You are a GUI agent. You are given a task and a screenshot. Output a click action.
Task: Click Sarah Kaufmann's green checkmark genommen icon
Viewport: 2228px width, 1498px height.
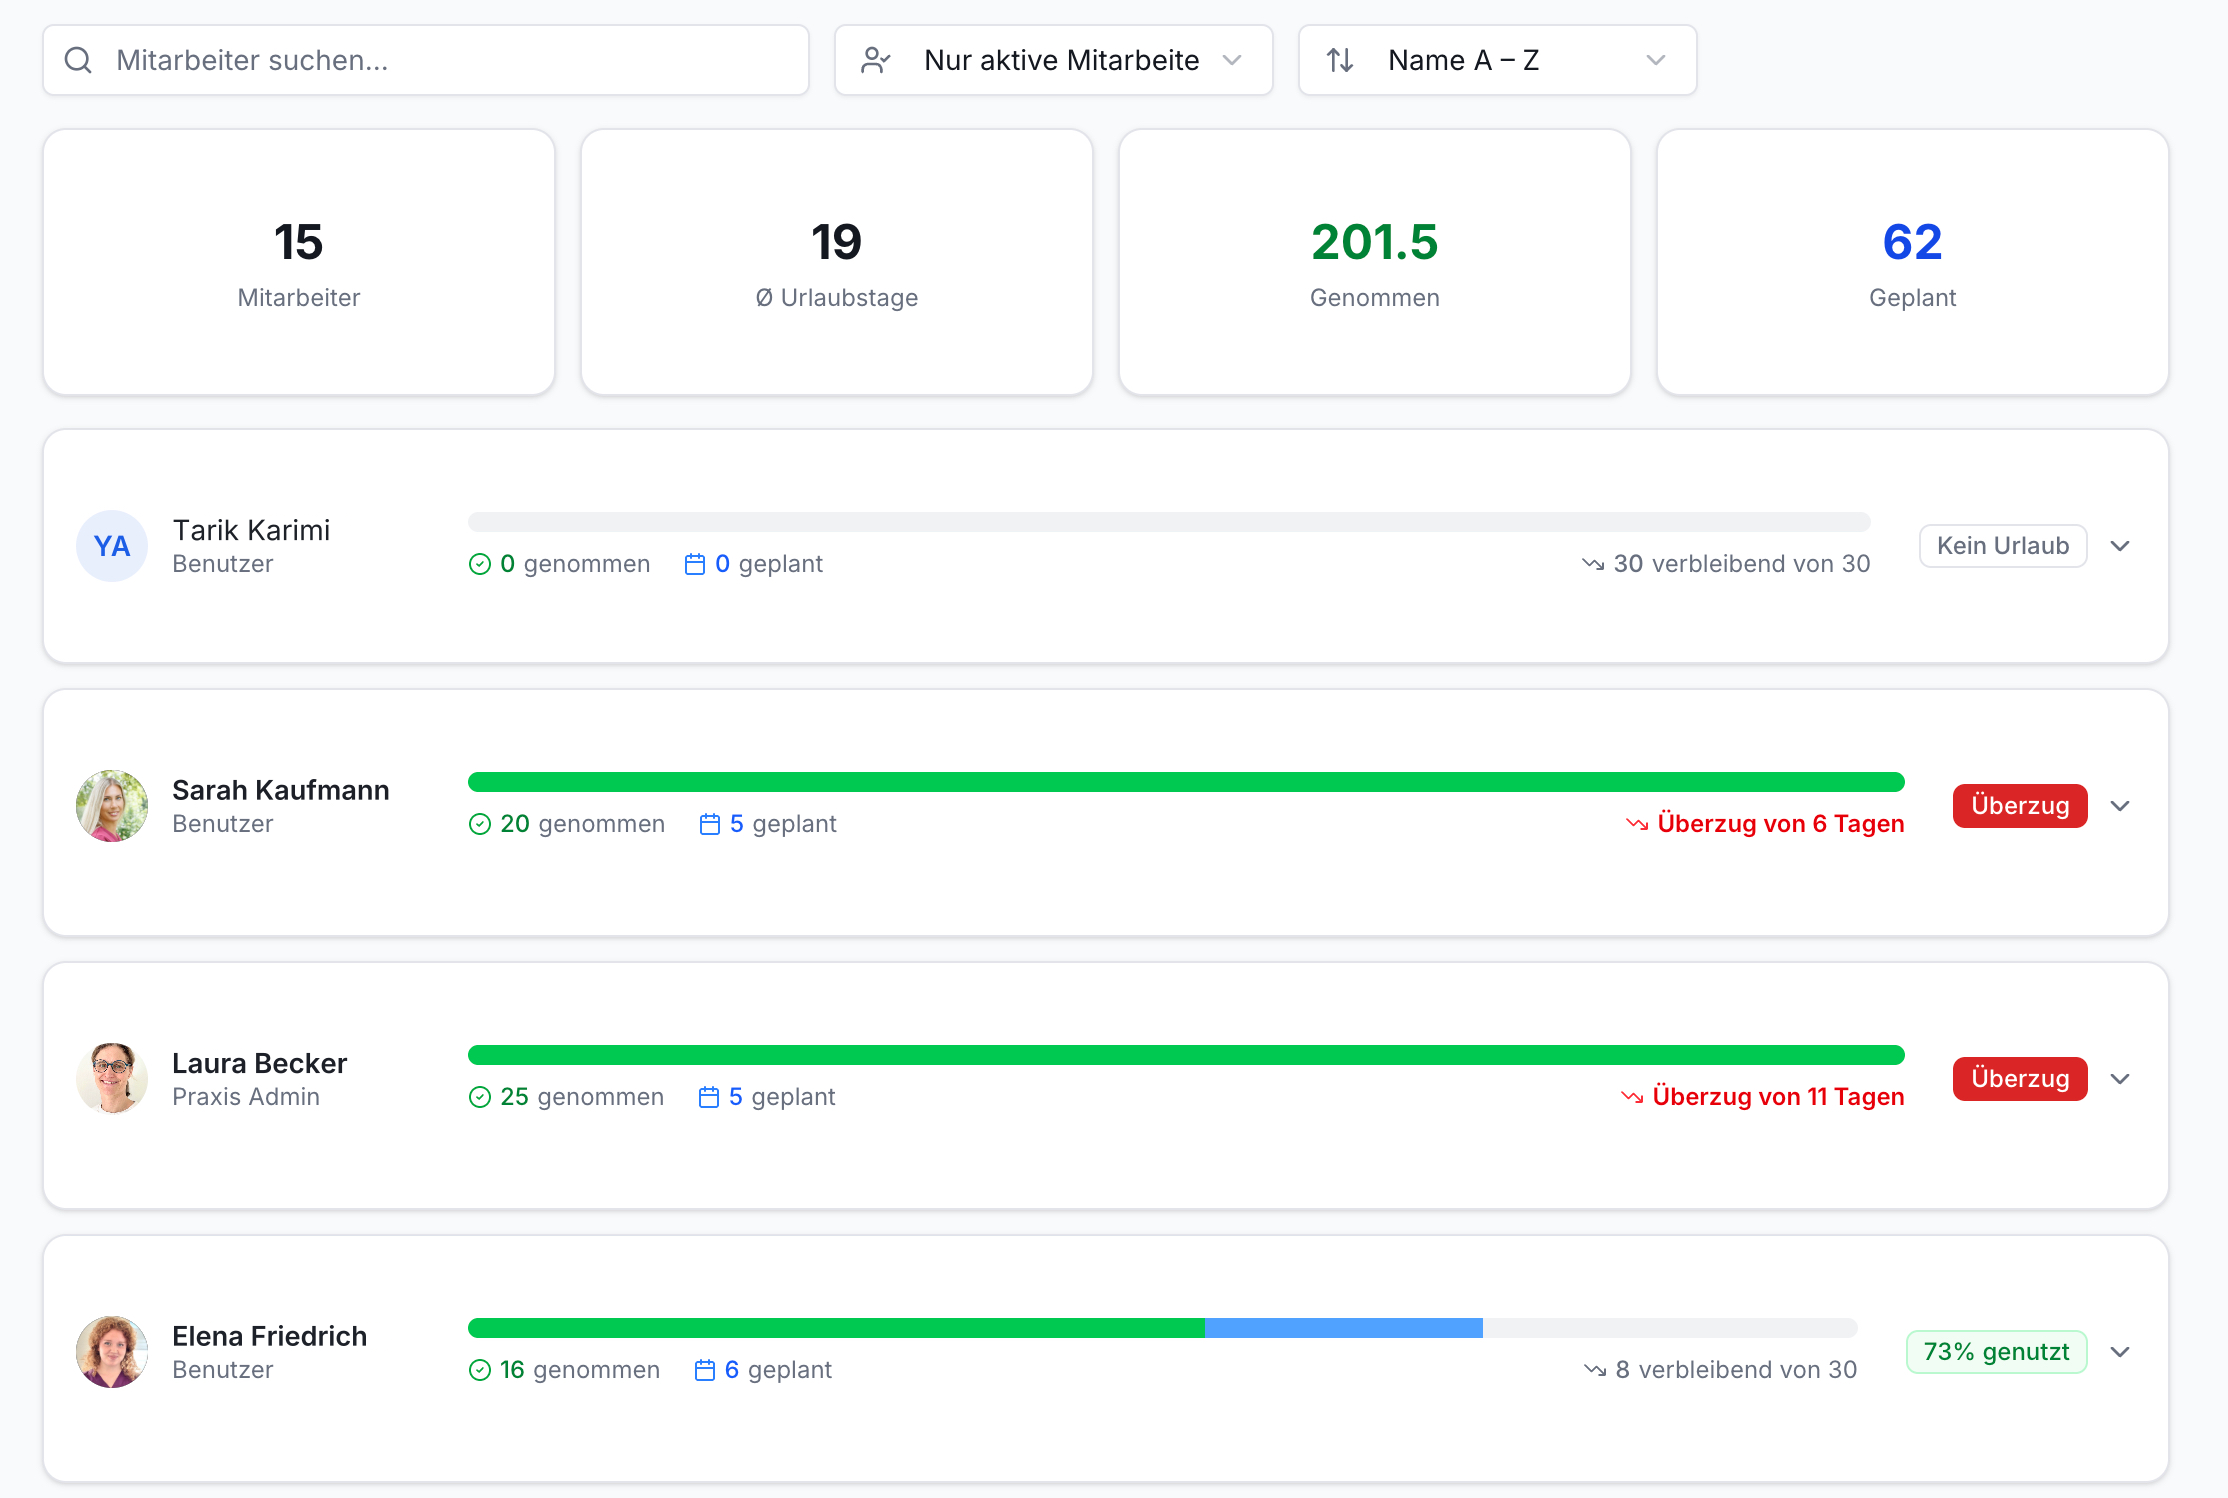pos(480,824)
